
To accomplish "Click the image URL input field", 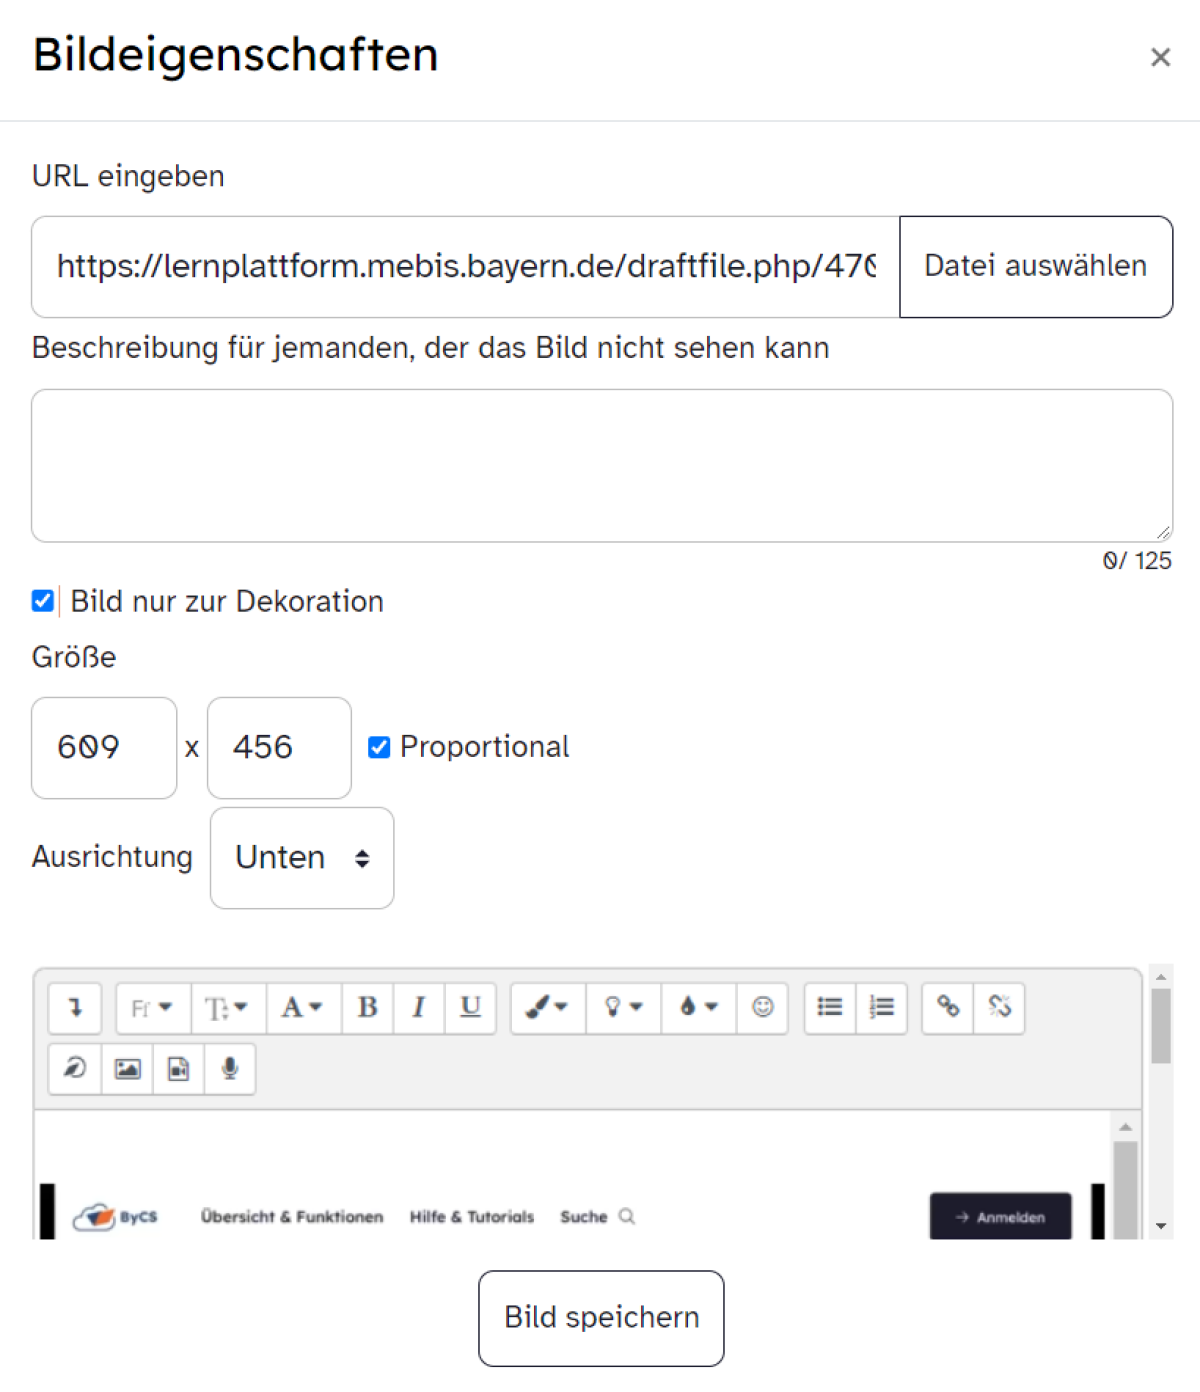I will pyautogui.click(x=466, y=267).
